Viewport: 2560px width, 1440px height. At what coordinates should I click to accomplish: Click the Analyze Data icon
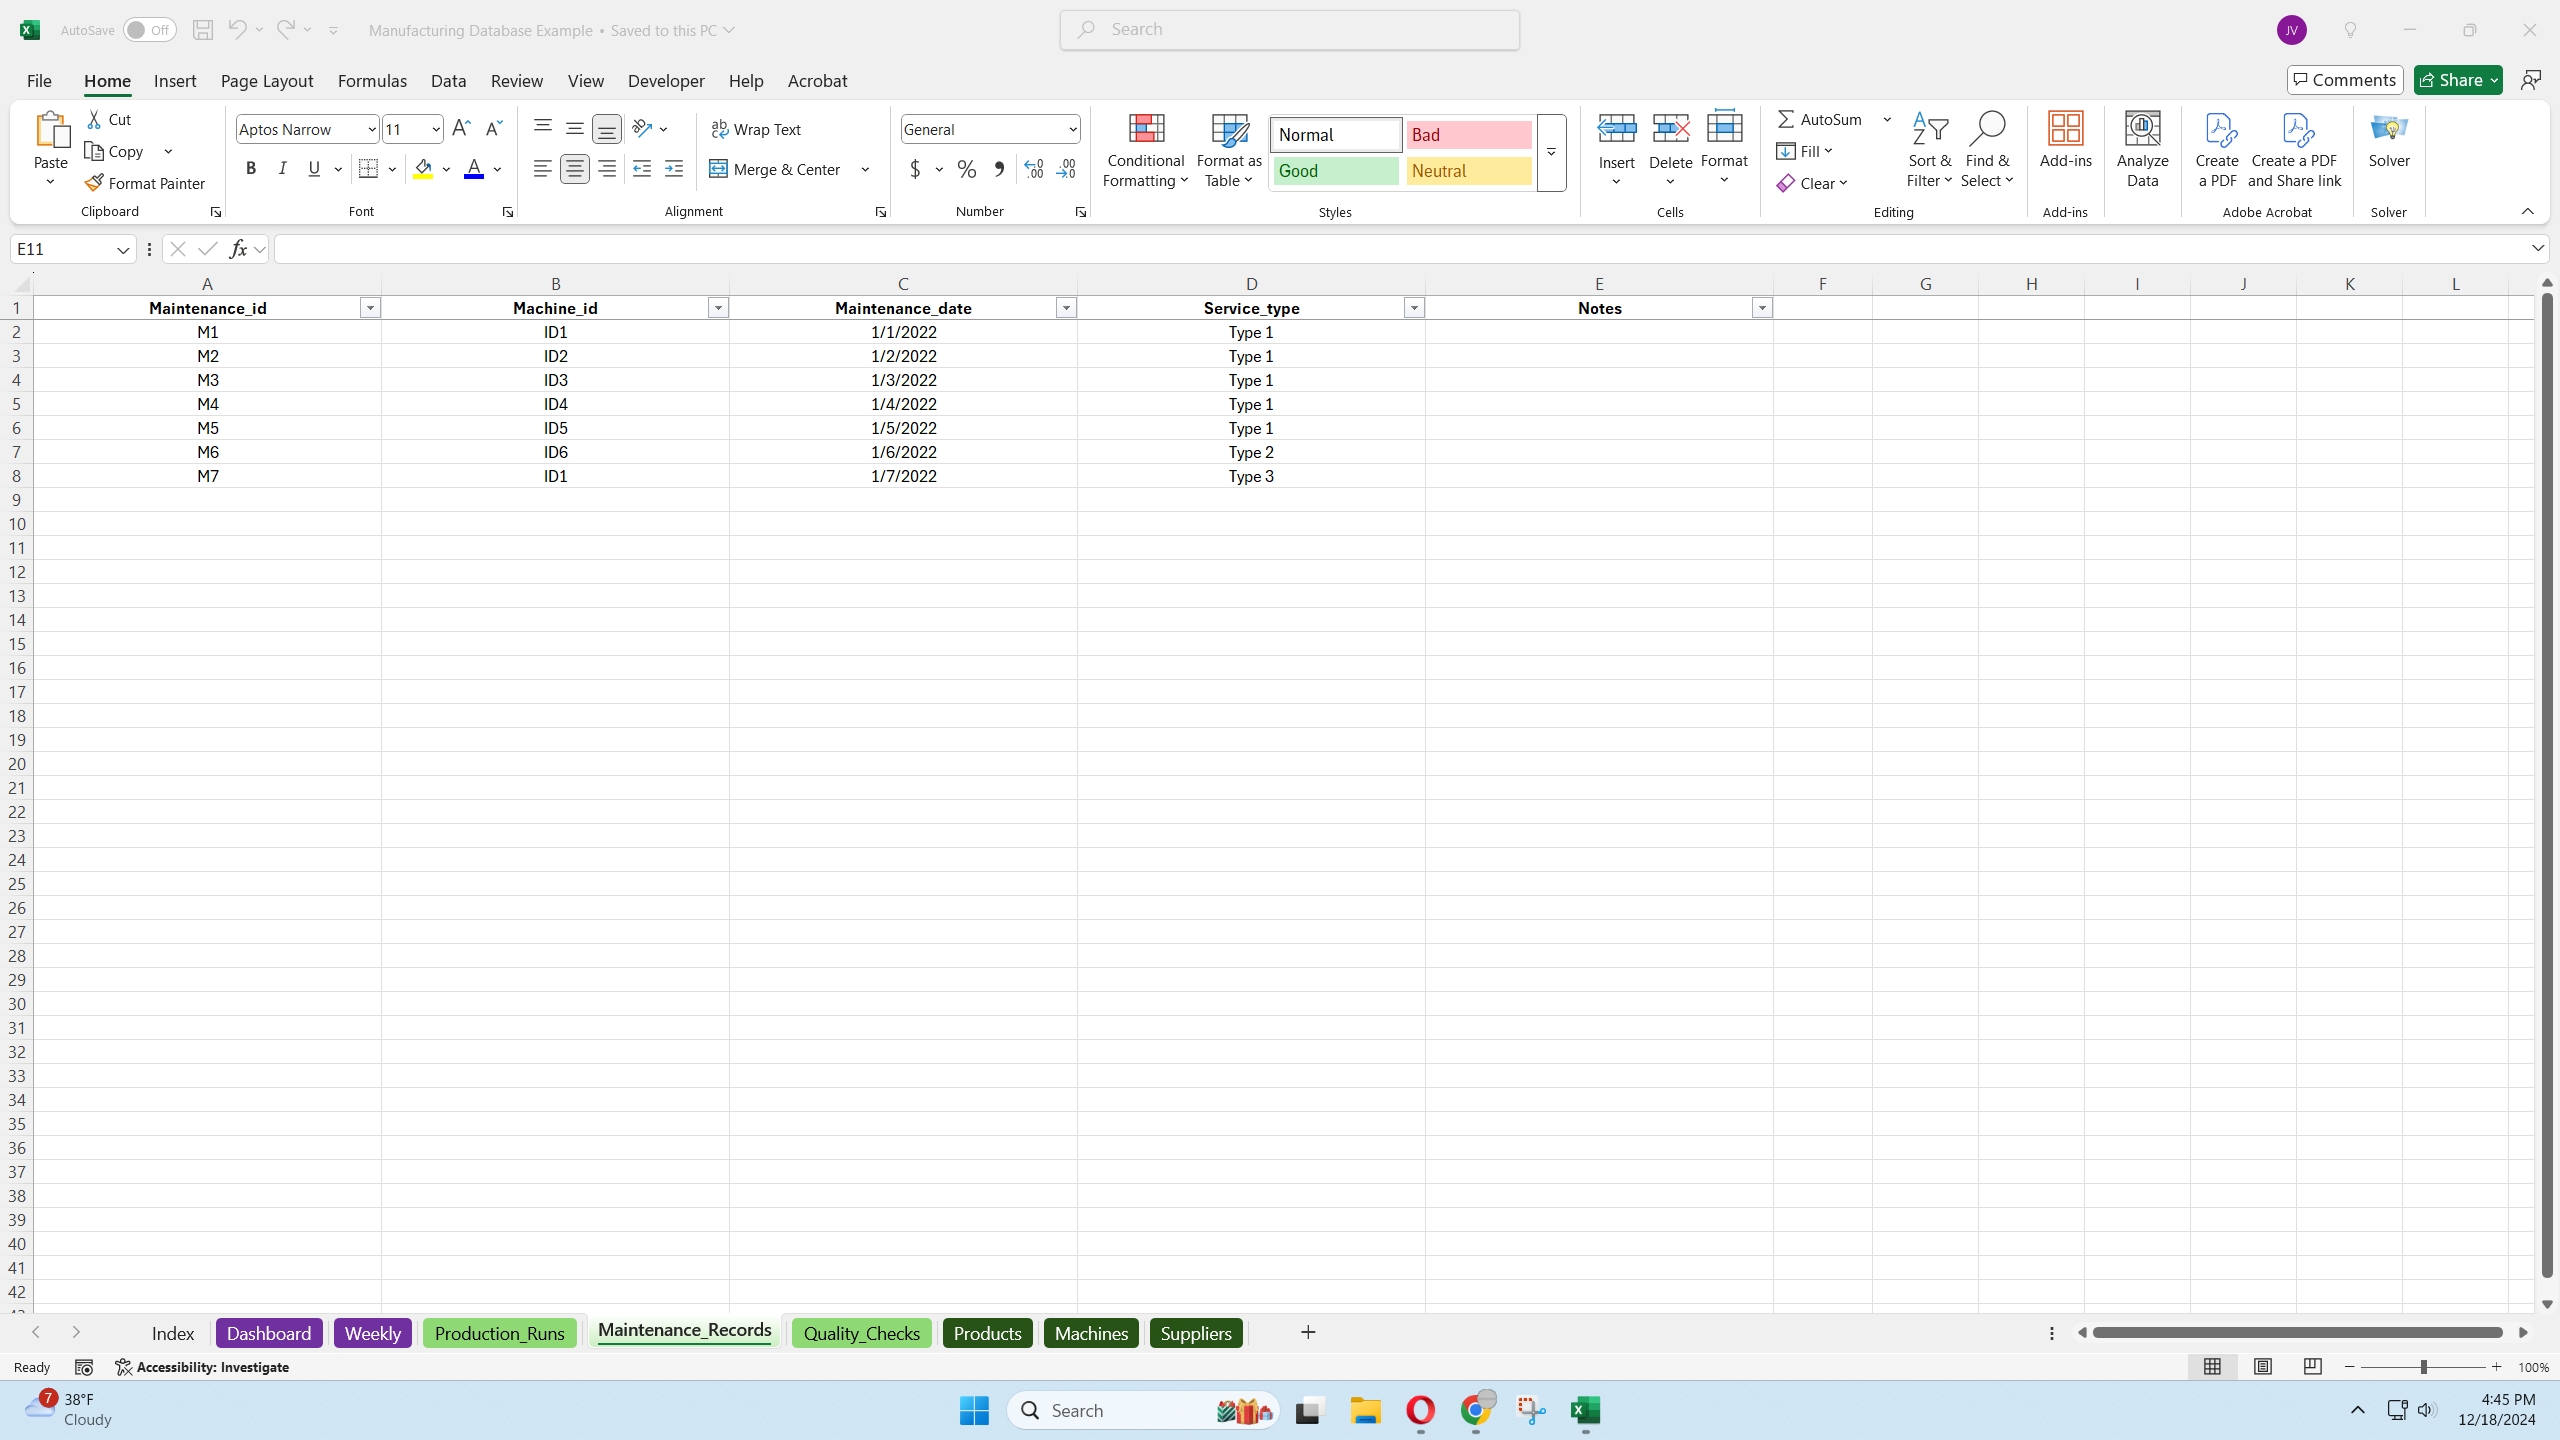[2142, 150]
